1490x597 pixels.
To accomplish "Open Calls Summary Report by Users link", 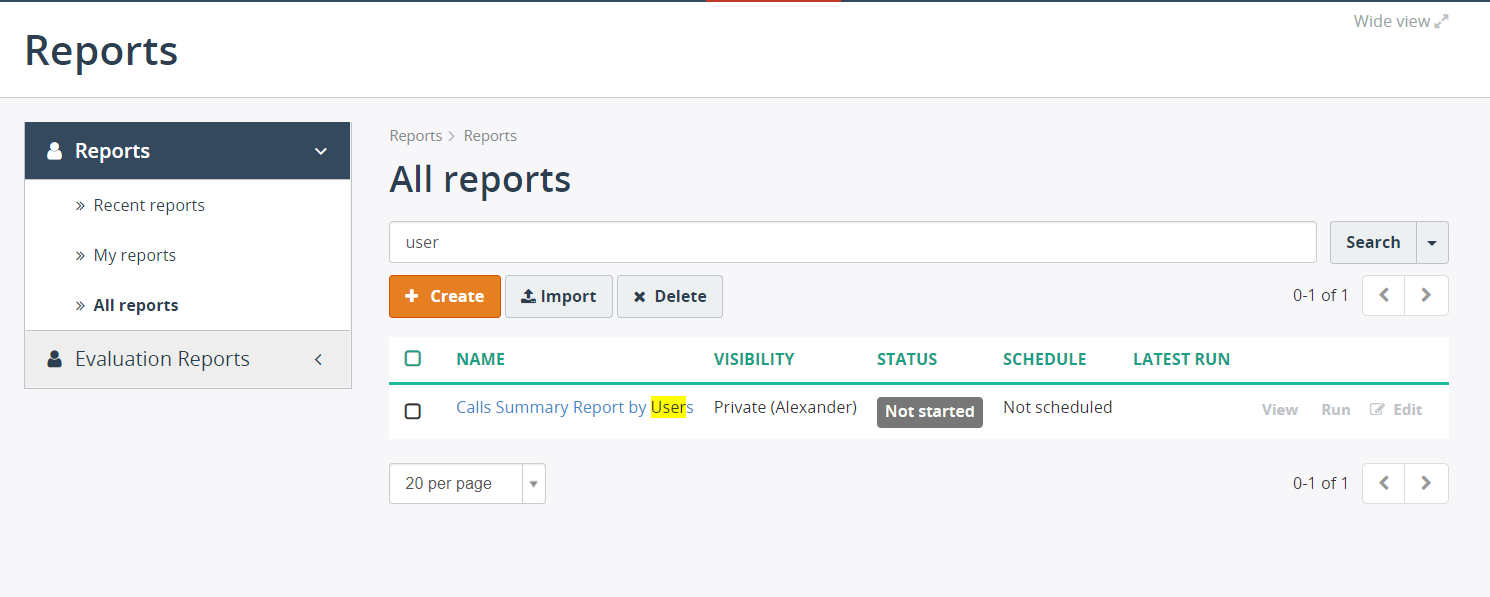I will (575, 407).
